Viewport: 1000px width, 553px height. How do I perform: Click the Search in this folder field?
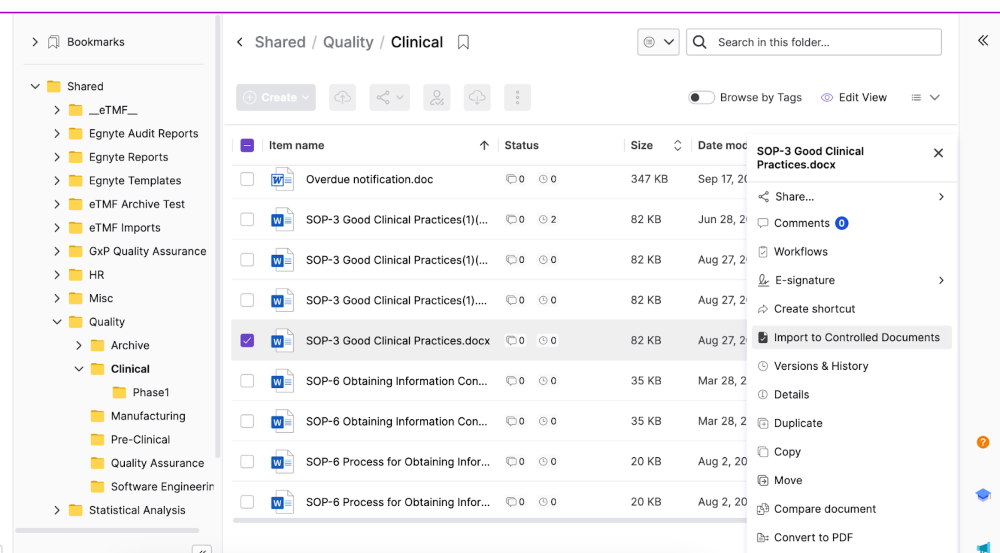pyautogui.click(x=814, y=42)
